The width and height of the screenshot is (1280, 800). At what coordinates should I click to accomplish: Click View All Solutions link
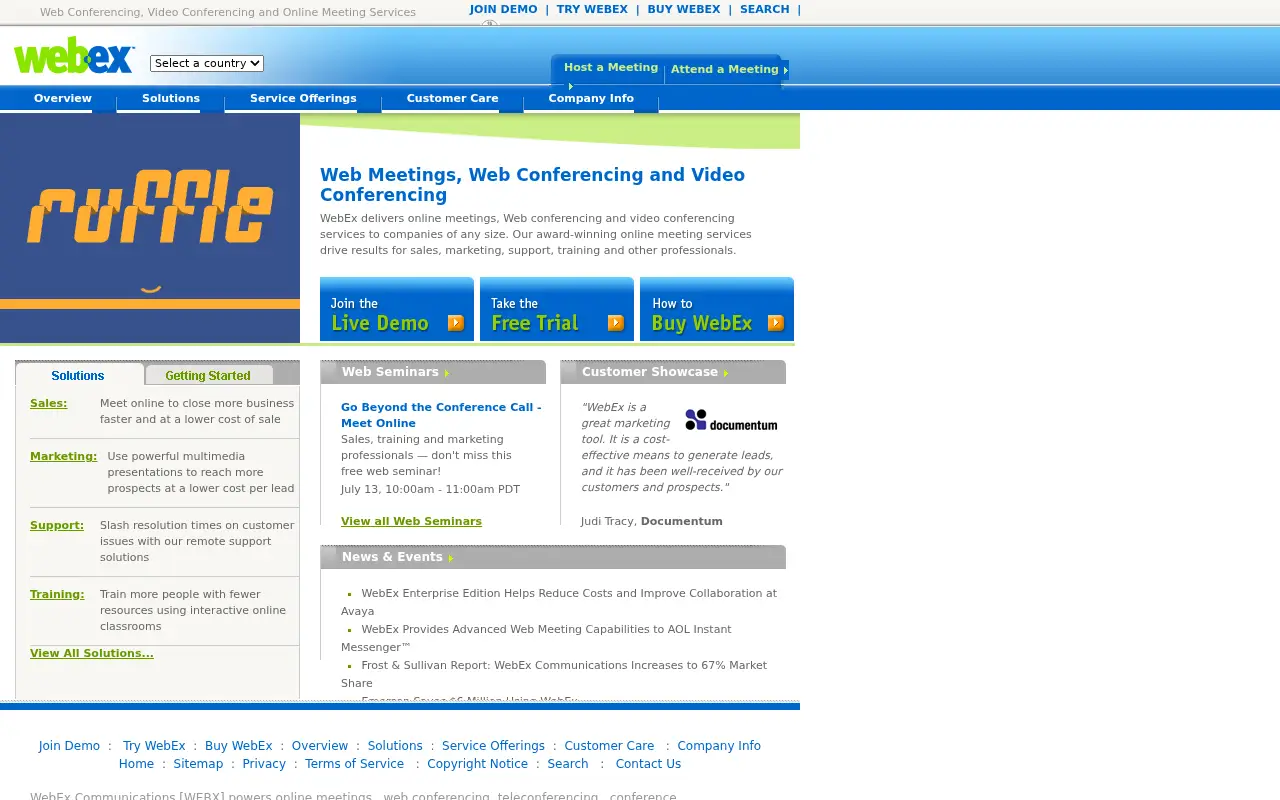pos(92,654)
